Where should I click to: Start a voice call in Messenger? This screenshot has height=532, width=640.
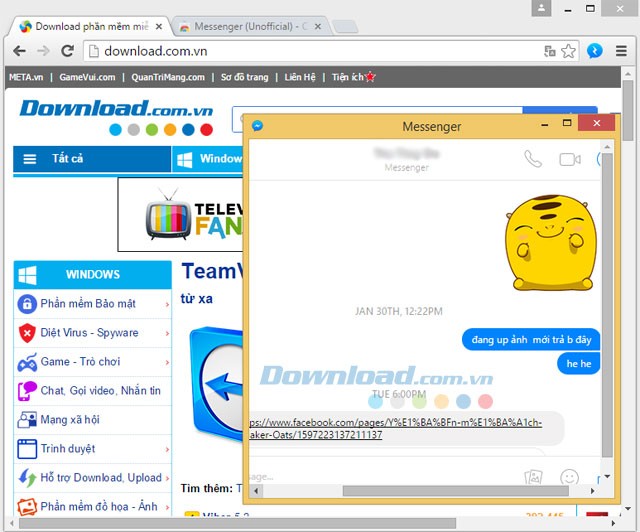pos(533,159)
